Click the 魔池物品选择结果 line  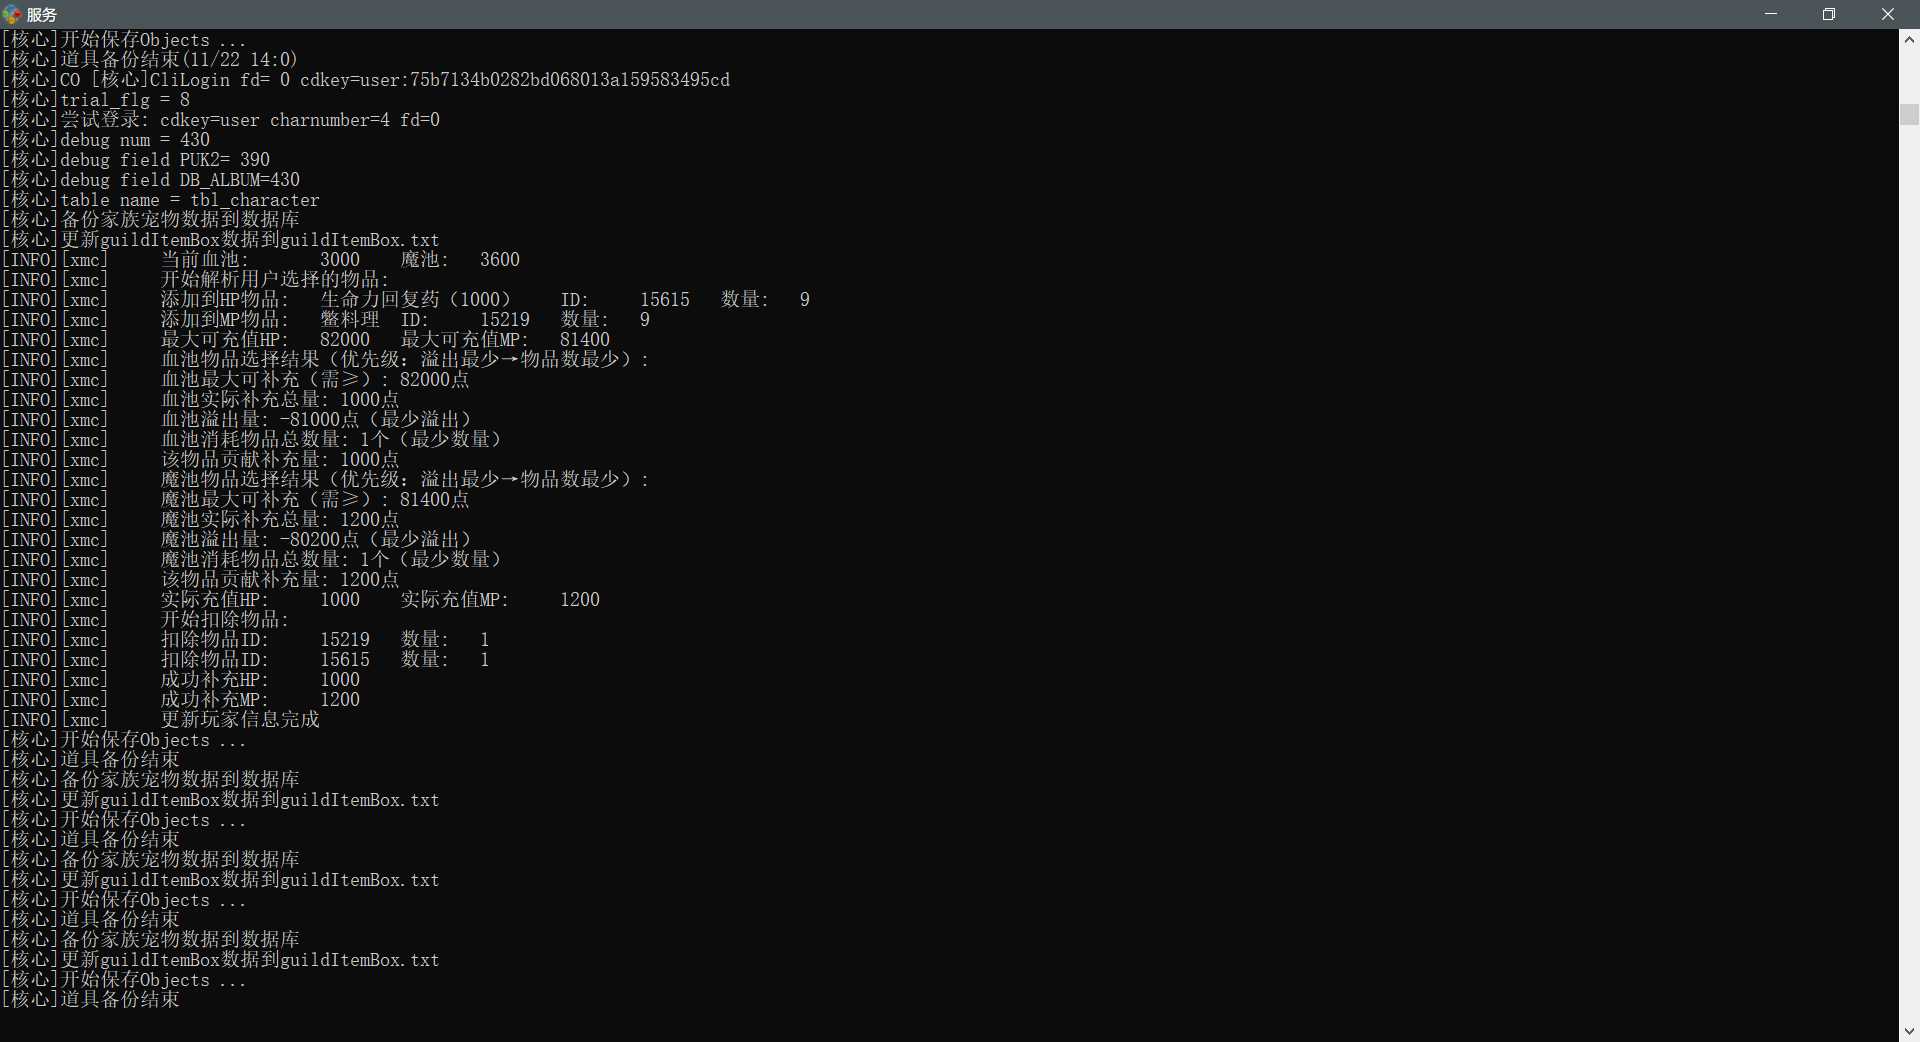click(326, 480)
